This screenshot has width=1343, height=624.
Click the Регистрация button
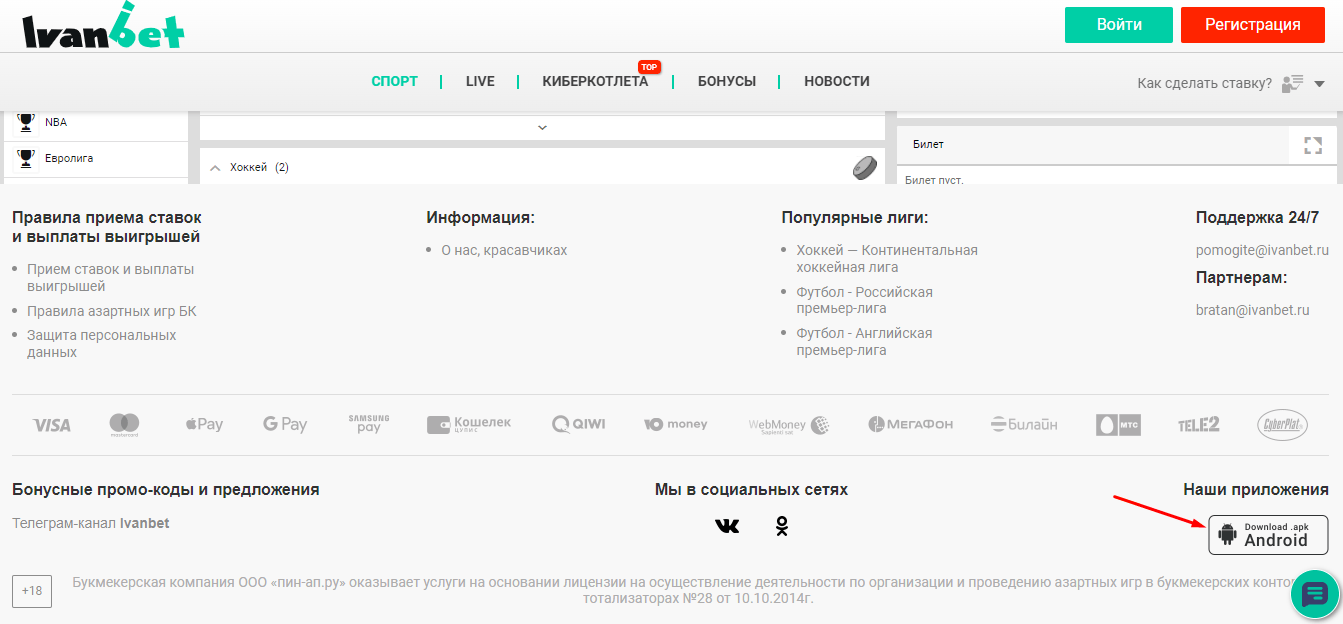point(1252,25)
